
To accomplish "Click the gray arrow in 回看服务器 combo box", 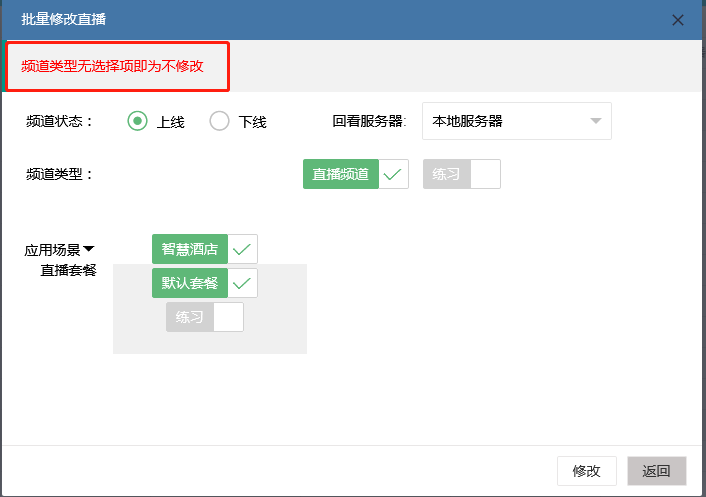I will tap(596, 121).
